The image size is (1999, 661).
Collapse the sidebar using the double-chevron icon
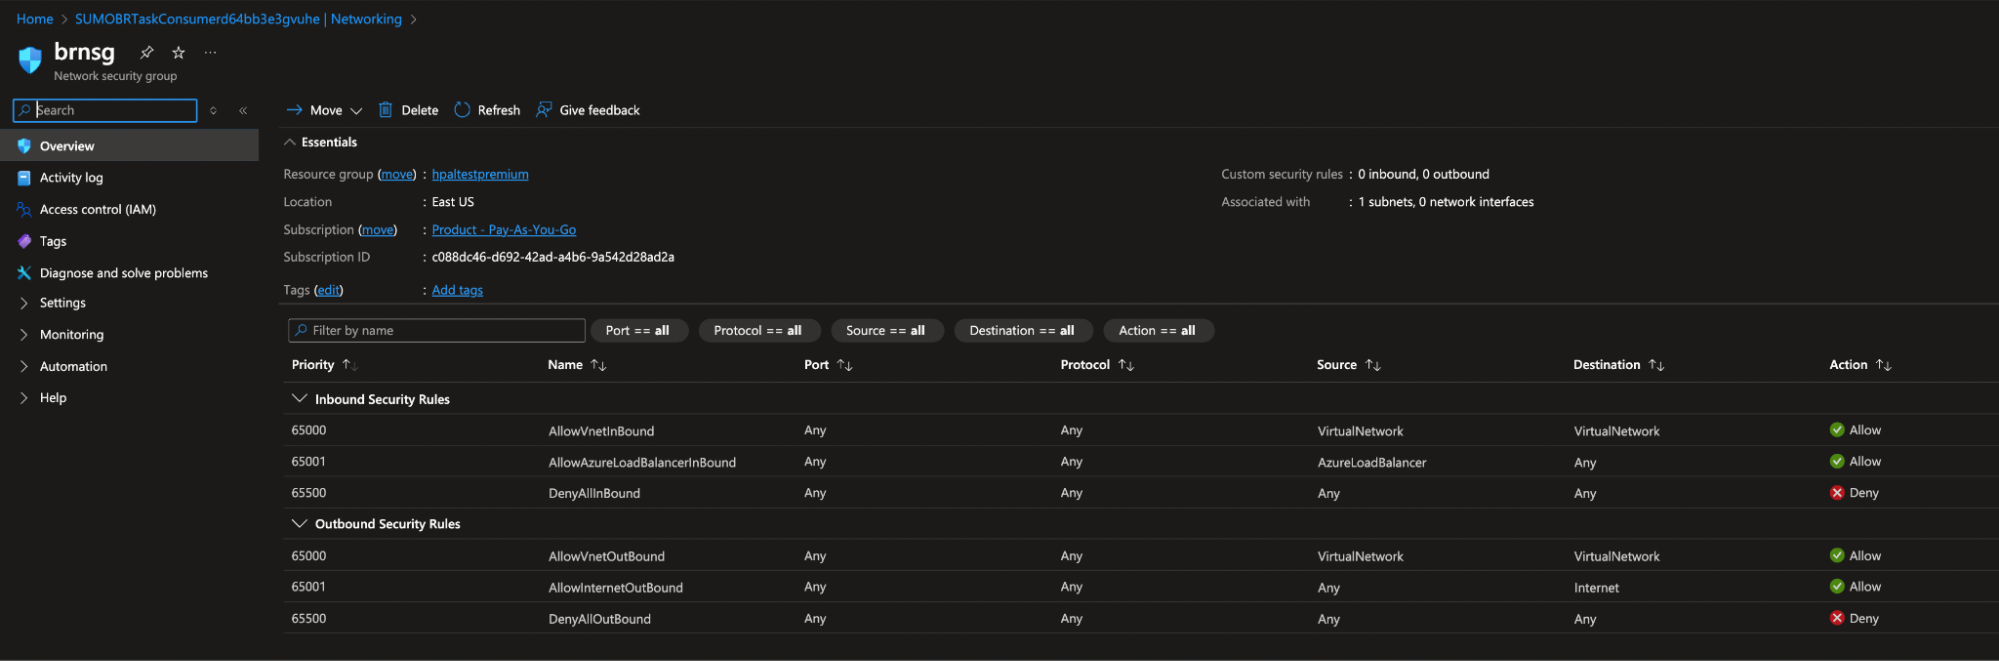click(243, 111)
